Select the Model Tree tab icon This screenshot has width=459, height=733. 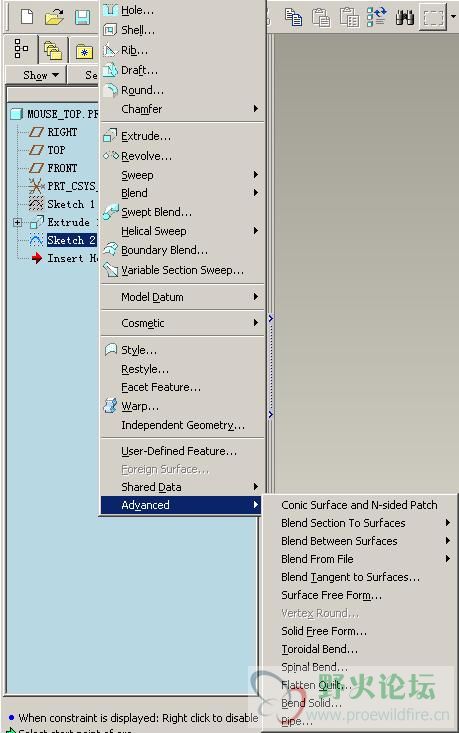click(x=21, y=49)
